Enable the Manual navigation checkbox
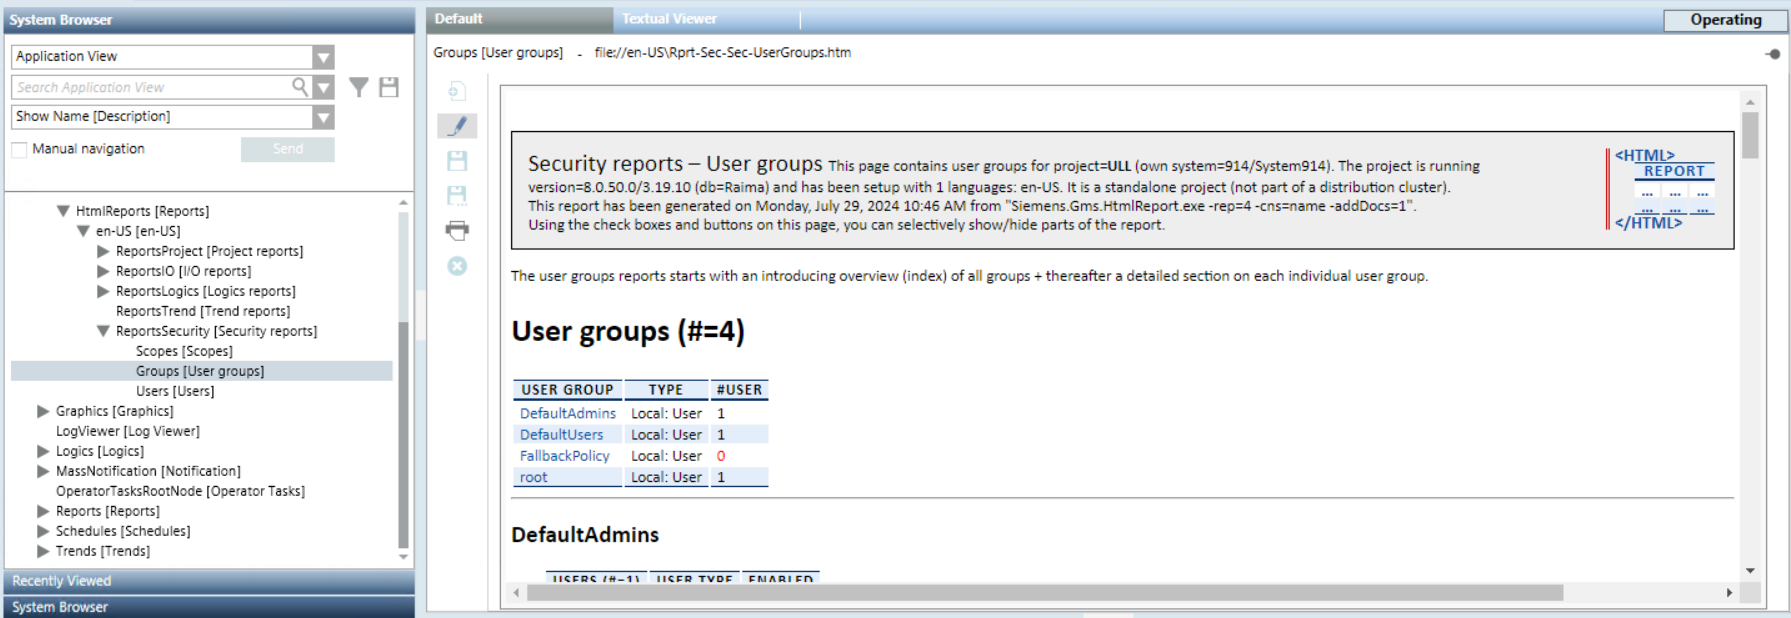 (19, 150)
